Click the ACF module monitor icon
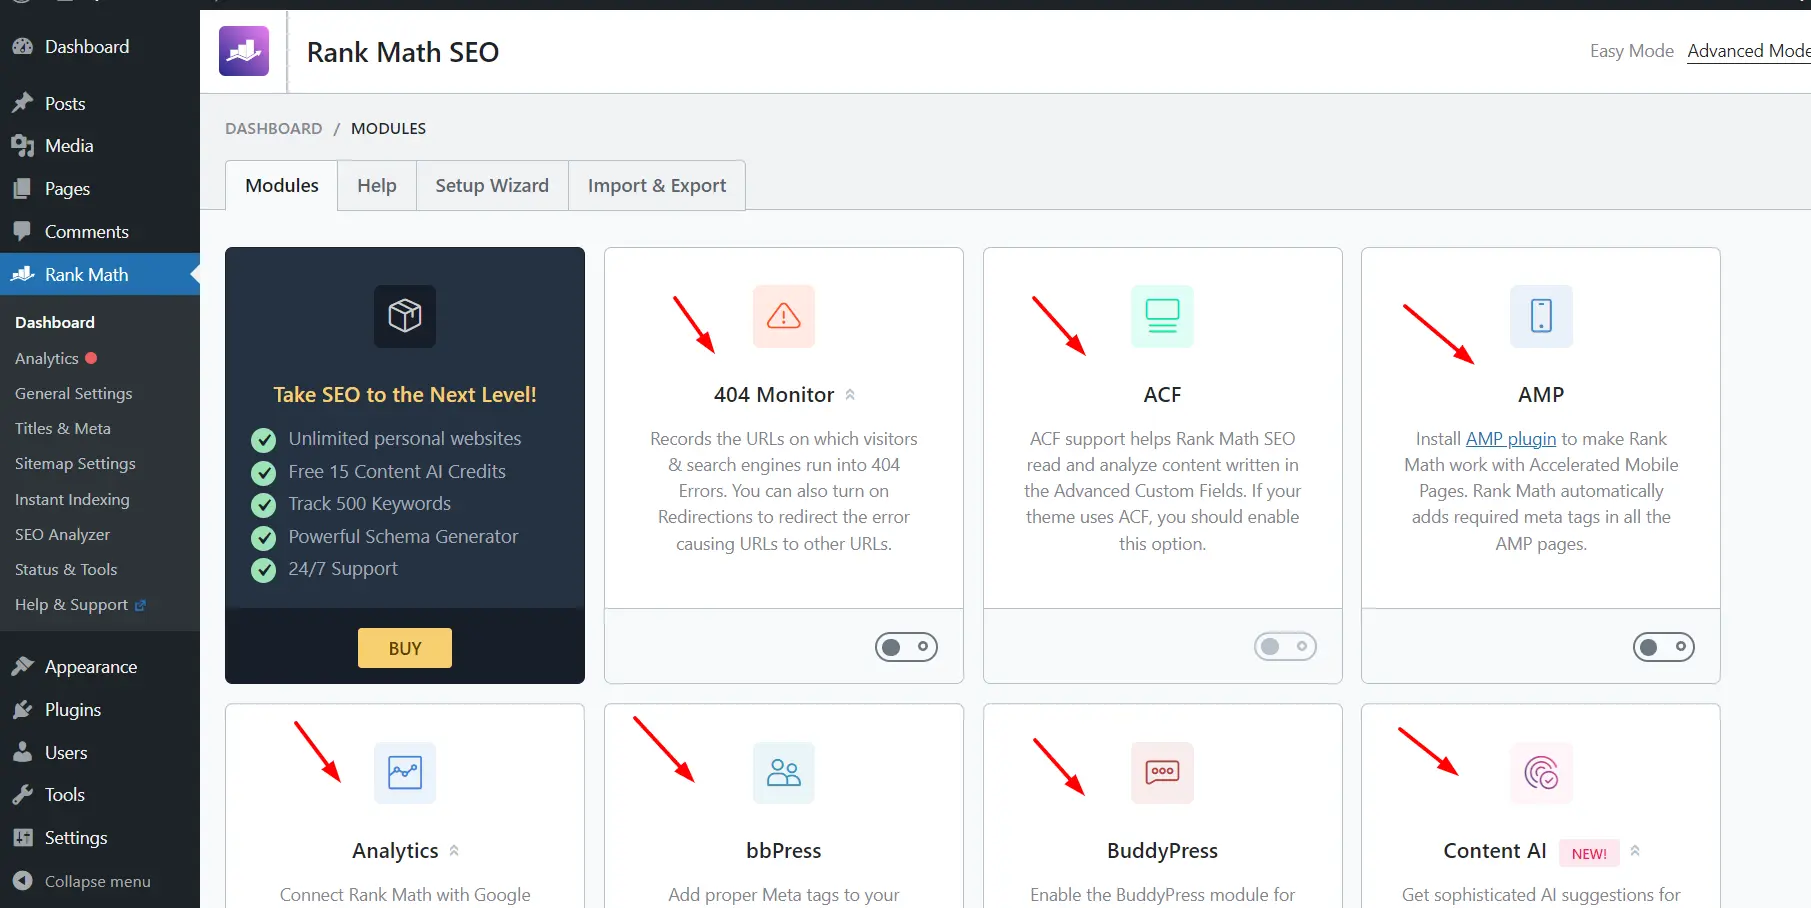Viewport: 1811px width, 908px height. click(1162, 316)
